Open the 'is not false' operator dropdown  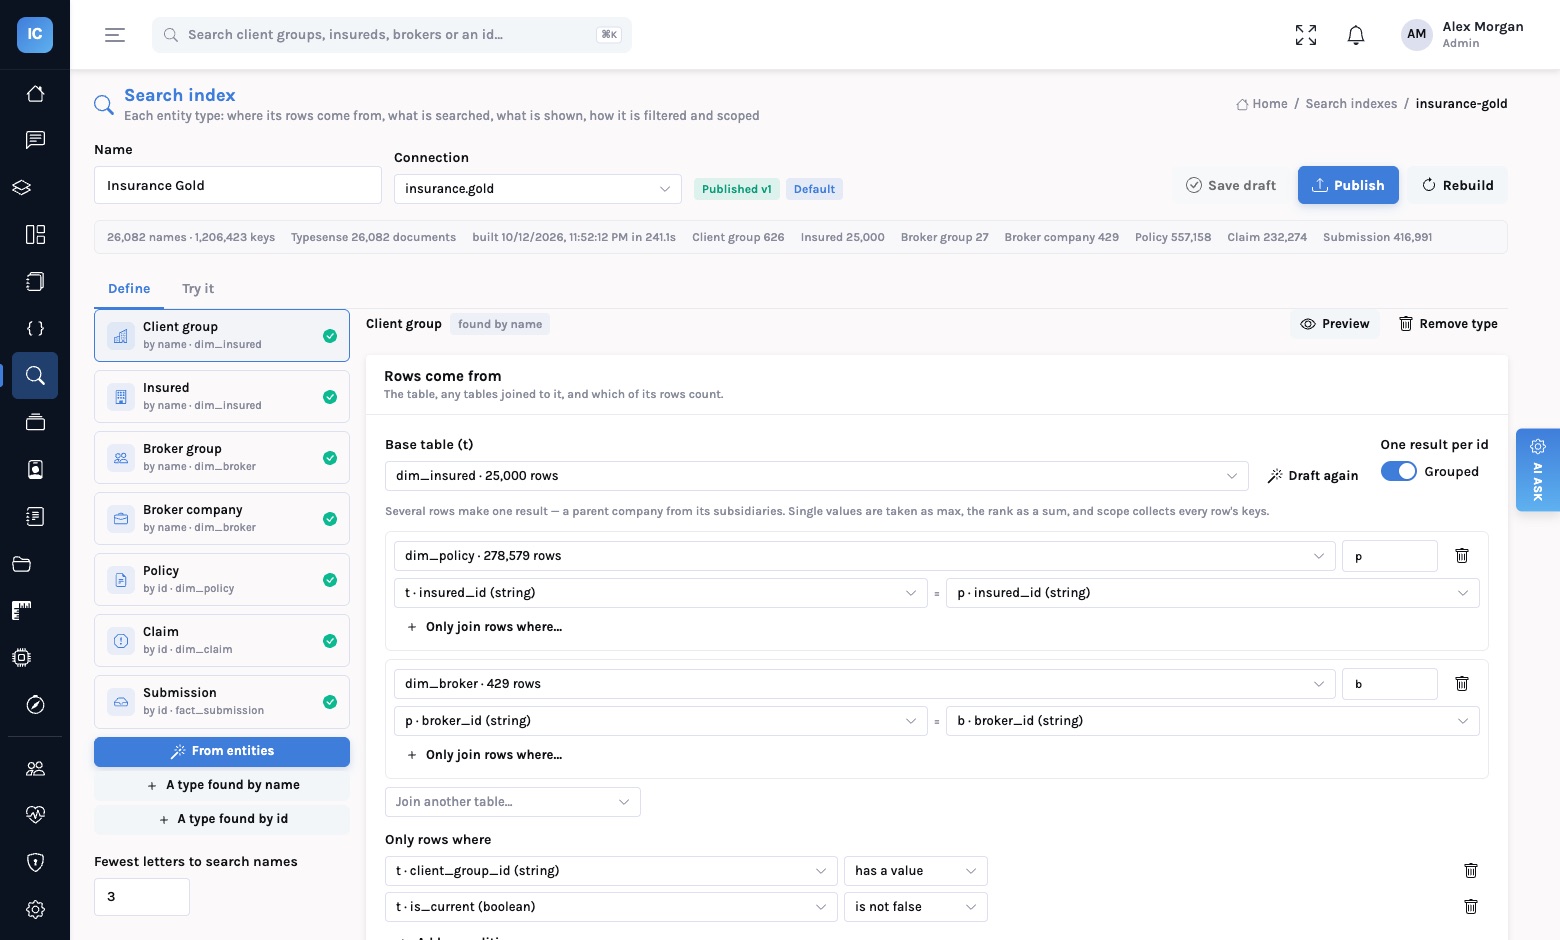pos(916,907)
